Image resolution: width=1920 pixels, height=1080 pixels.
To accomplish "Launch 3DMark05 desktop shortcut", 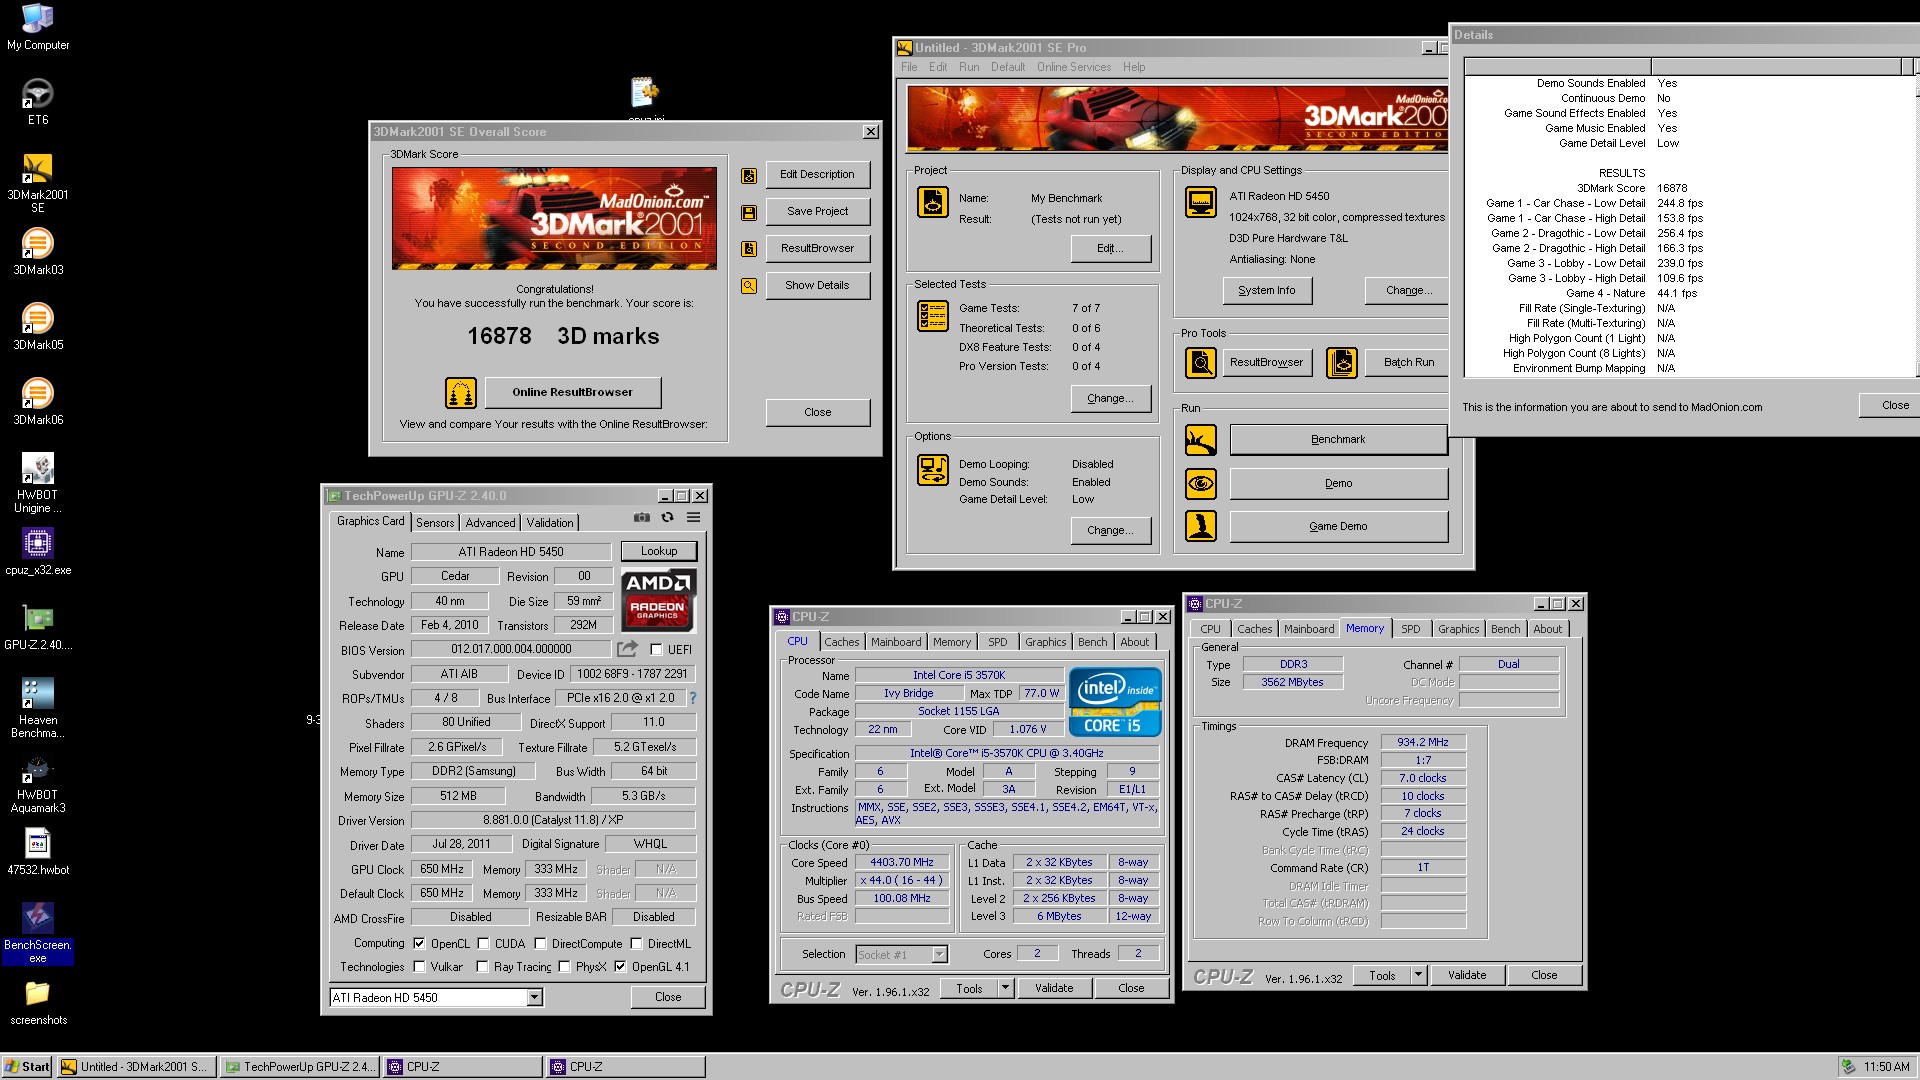I will click(38, 327).
